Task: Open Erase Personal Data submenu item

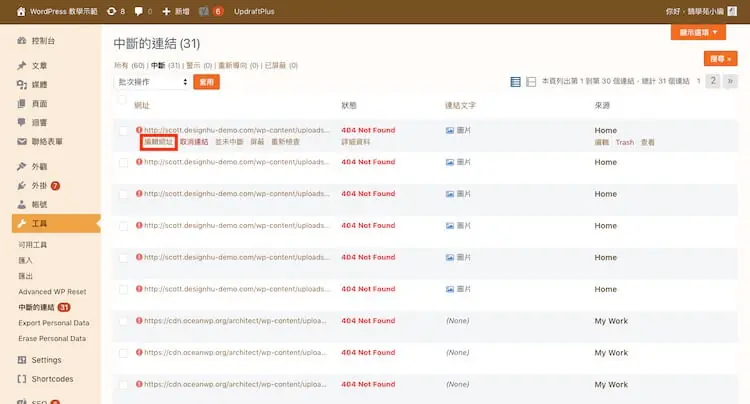Action: (x=52, y=338)
